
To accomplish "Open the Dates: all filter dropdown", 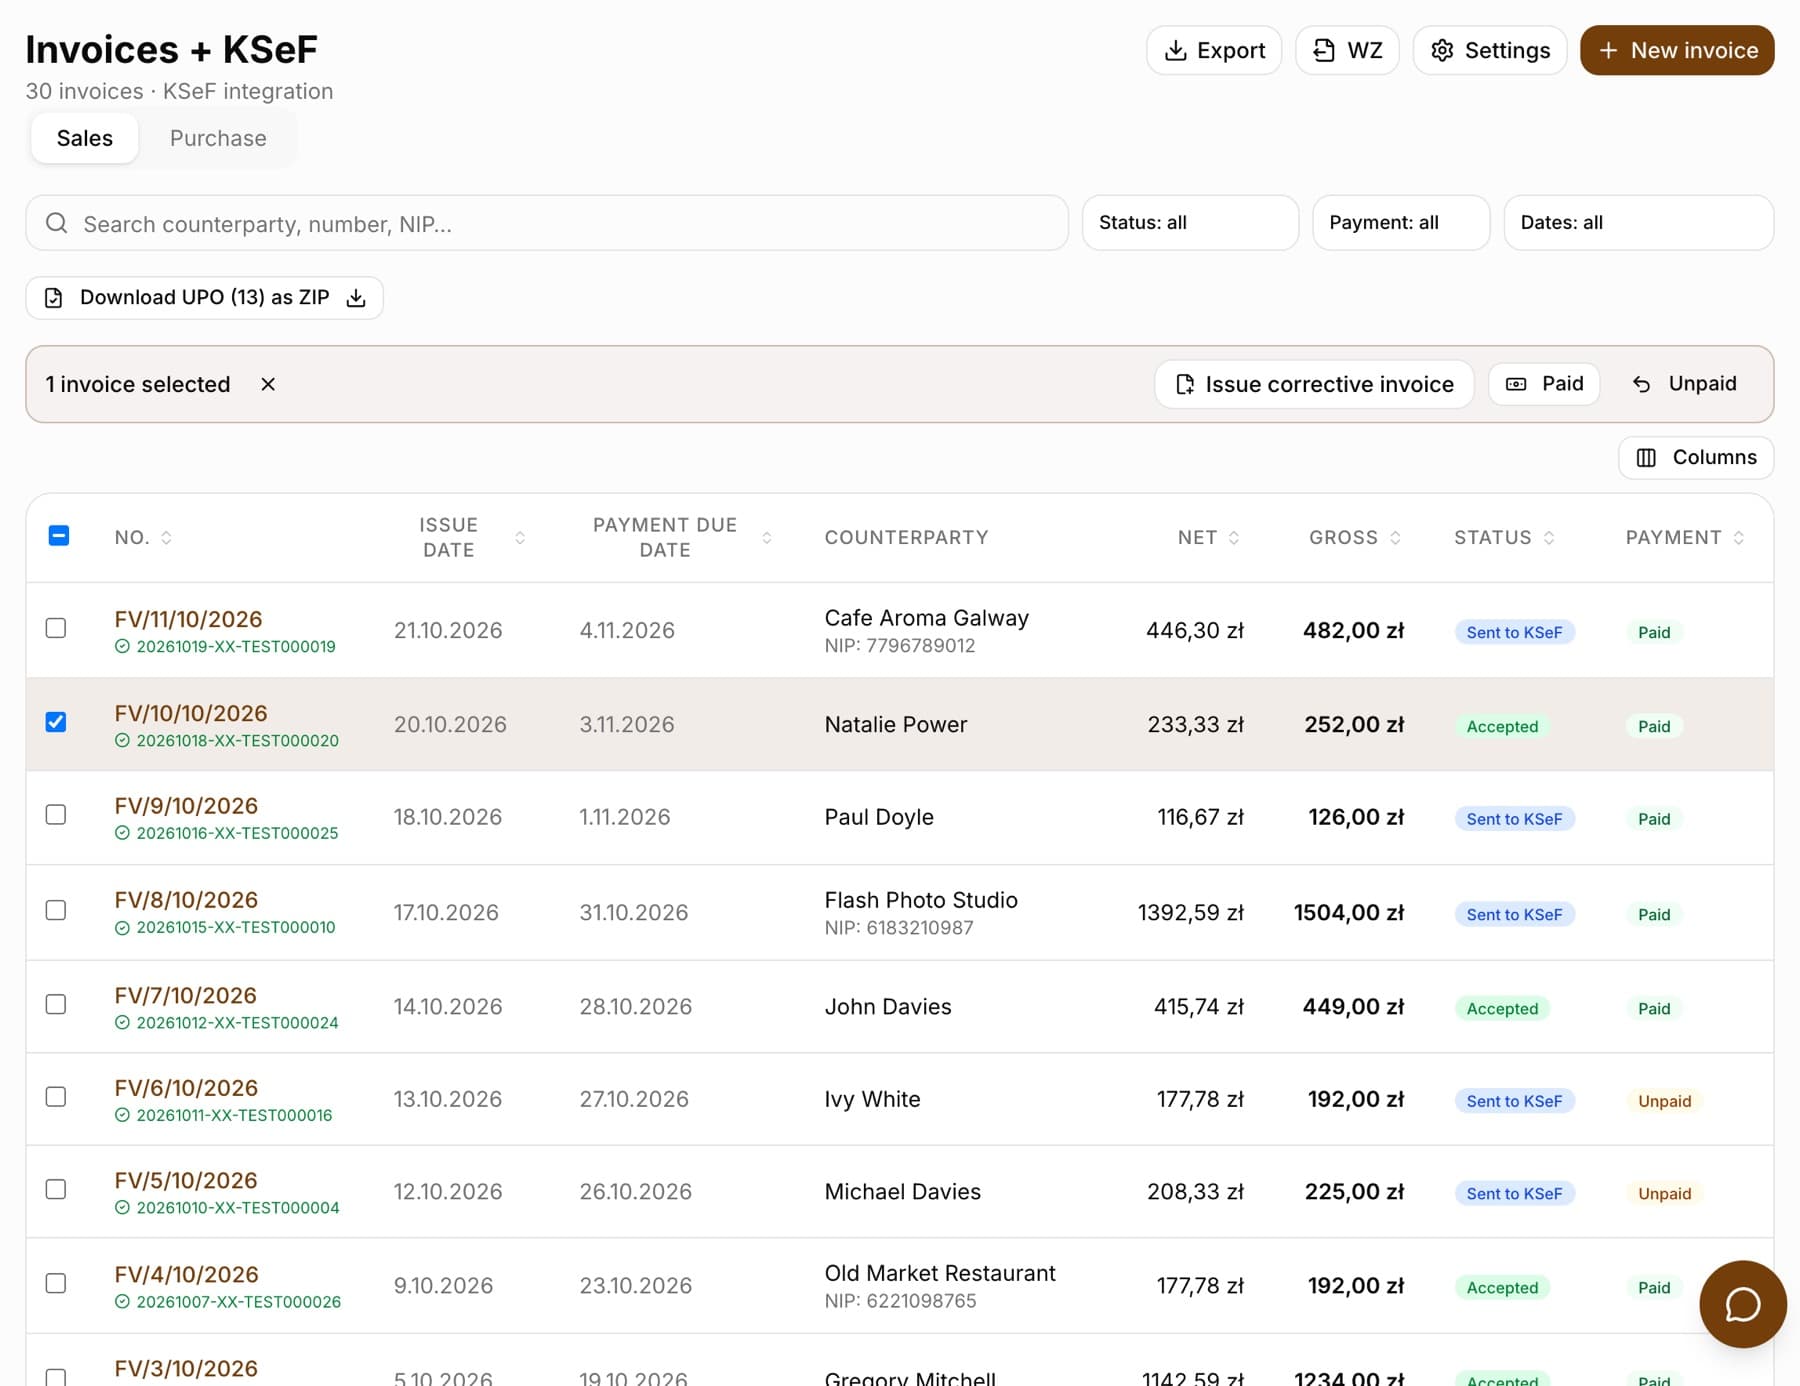I will coord(1638,223).
